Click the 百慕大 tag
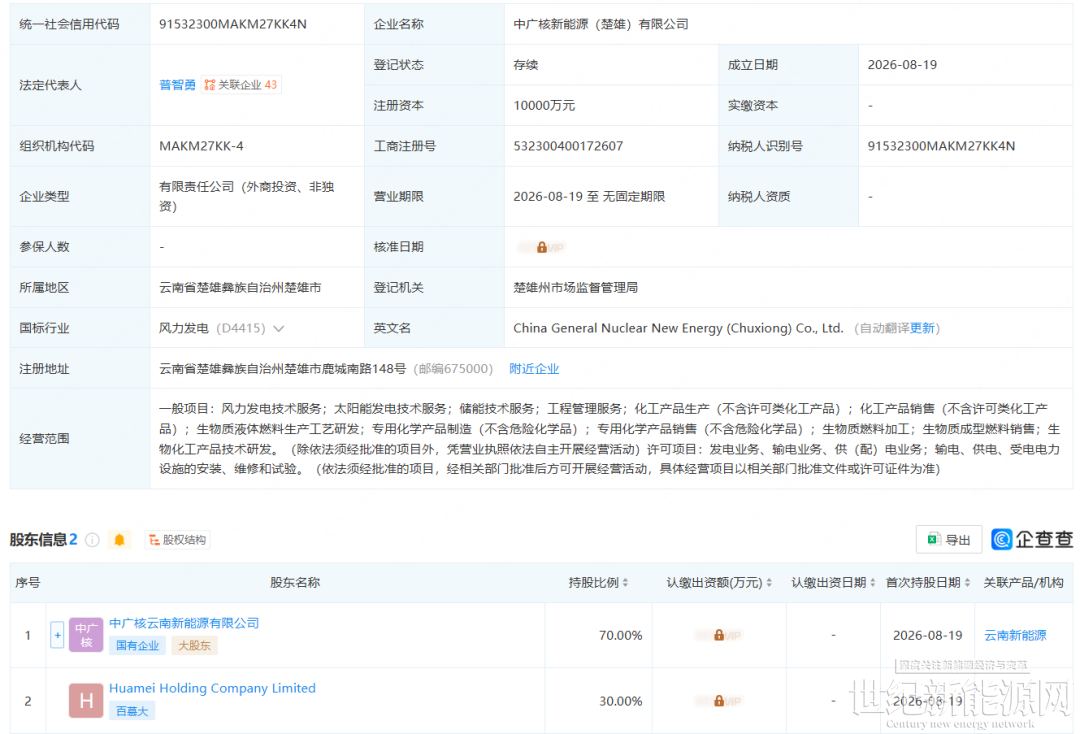Viewport: 1080px width, 734px height. point(132,711)
